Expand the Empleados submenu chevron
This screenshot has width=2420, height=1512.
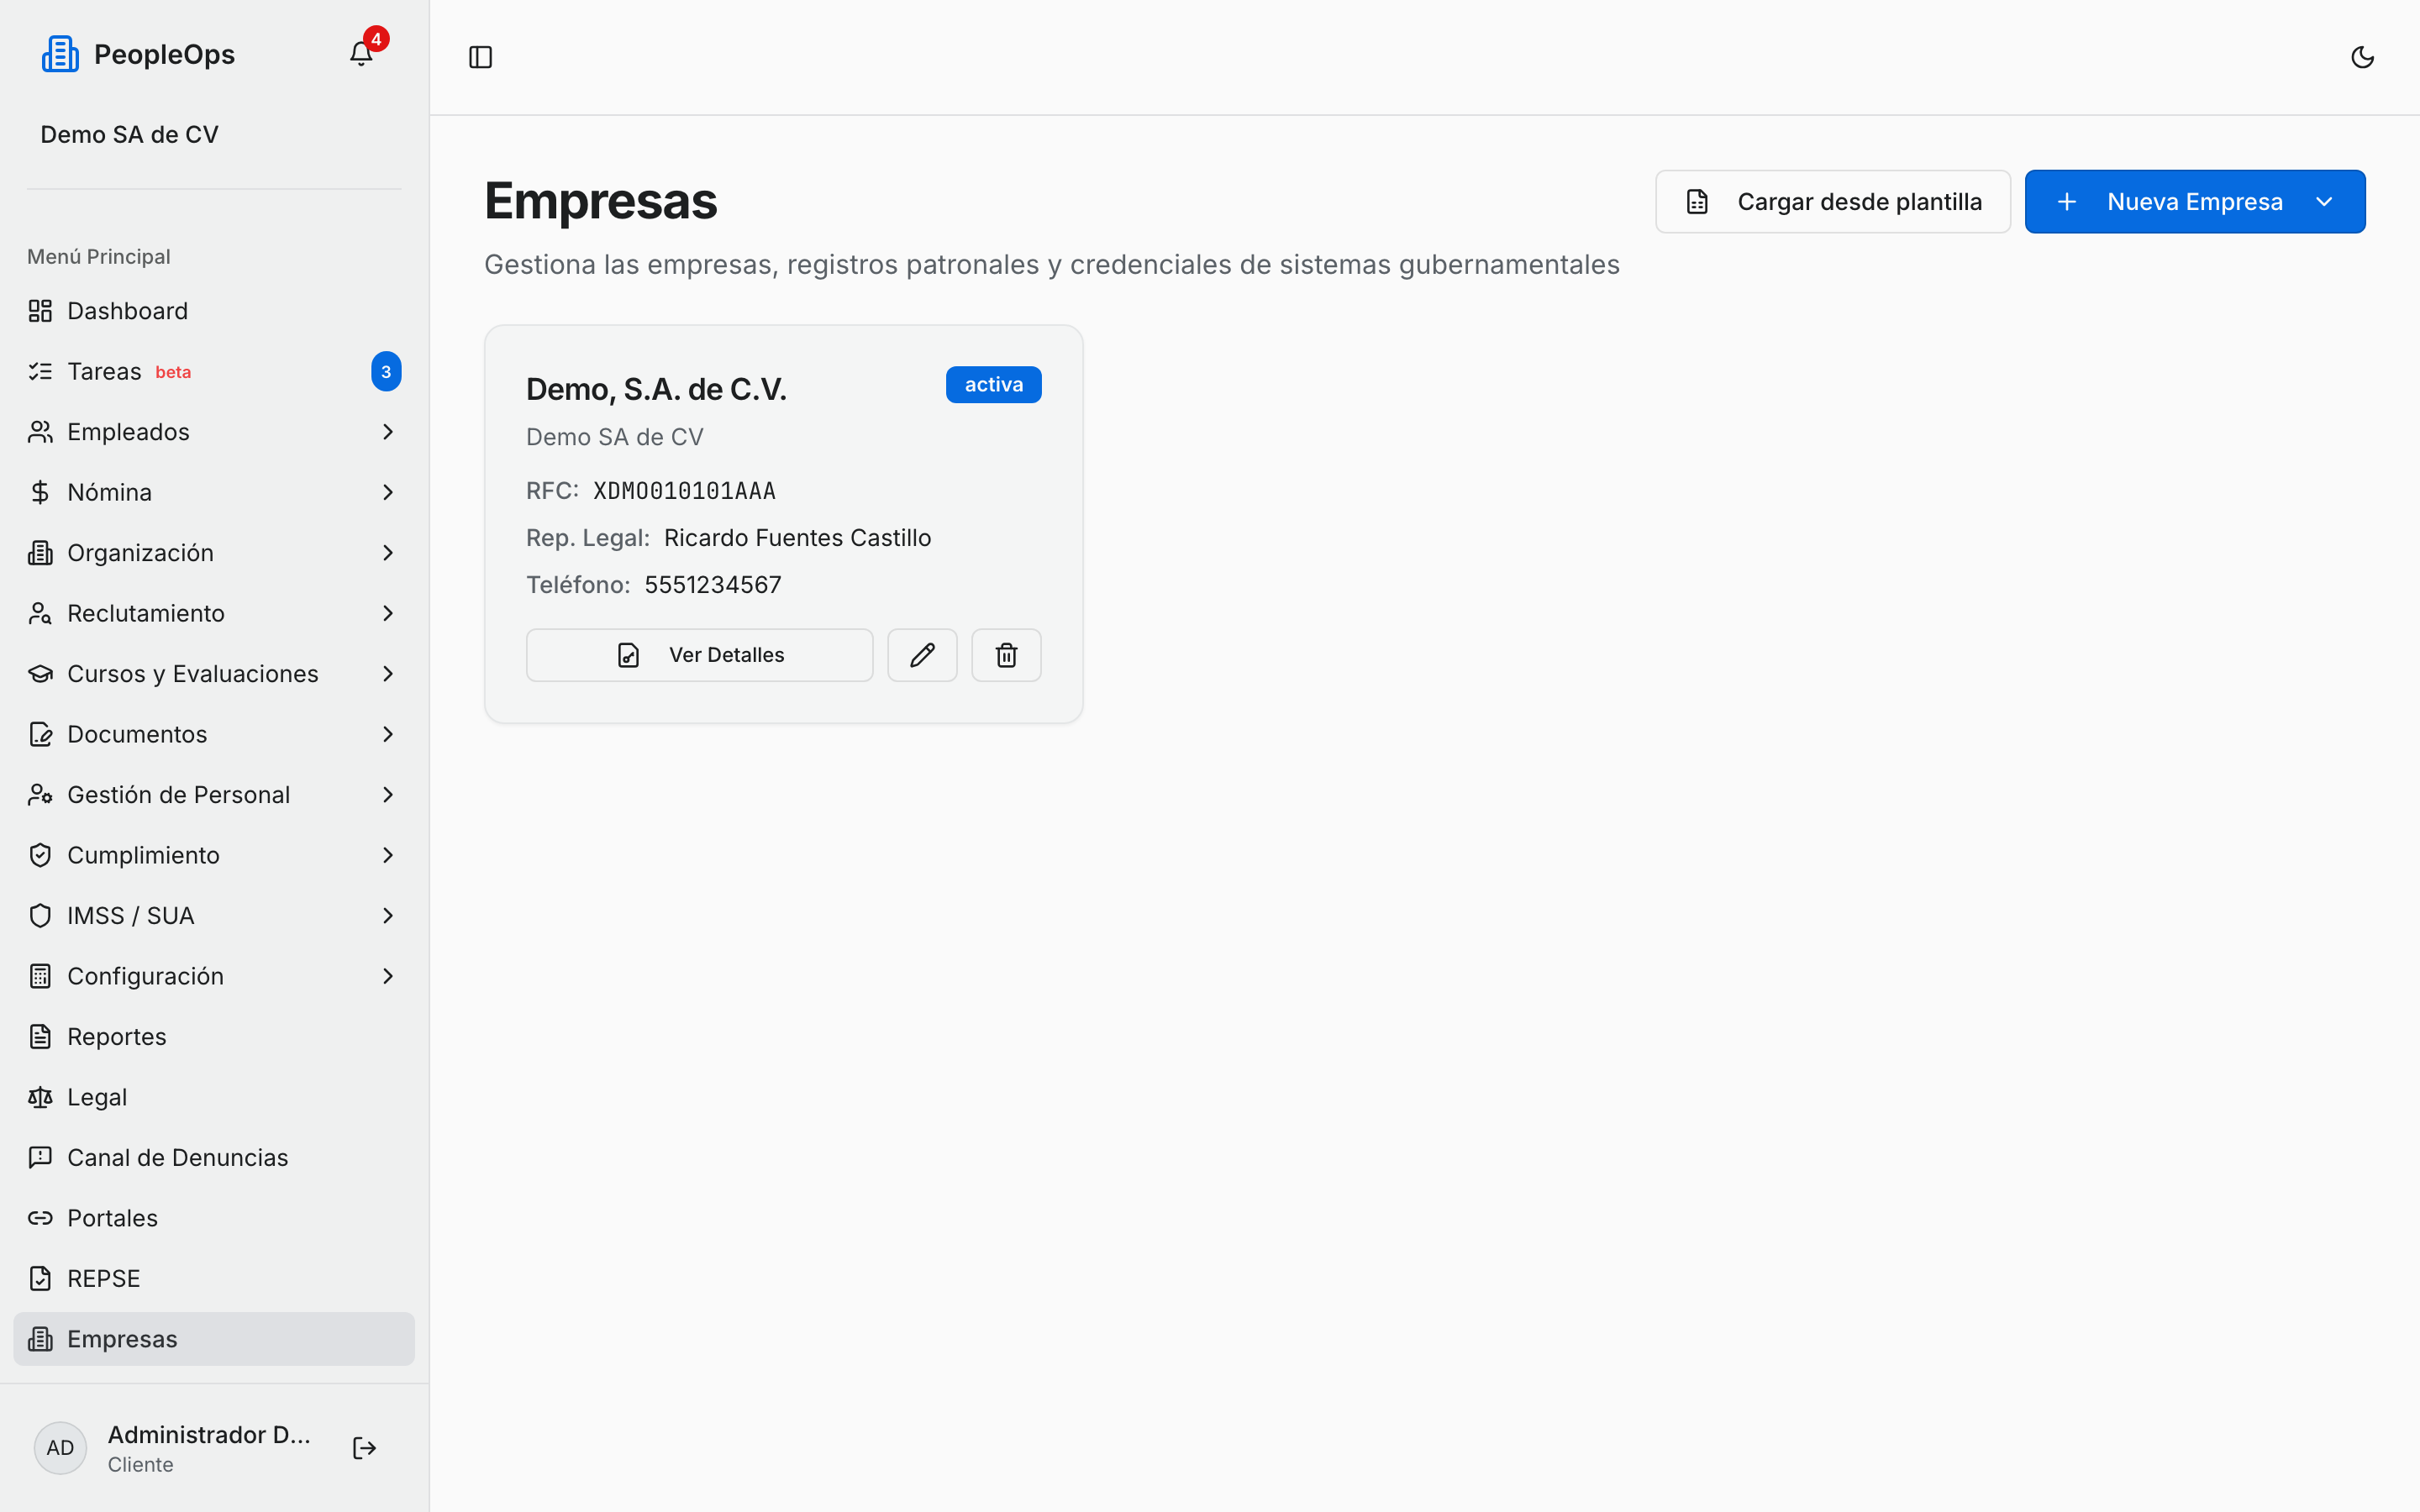click(388, 432)
